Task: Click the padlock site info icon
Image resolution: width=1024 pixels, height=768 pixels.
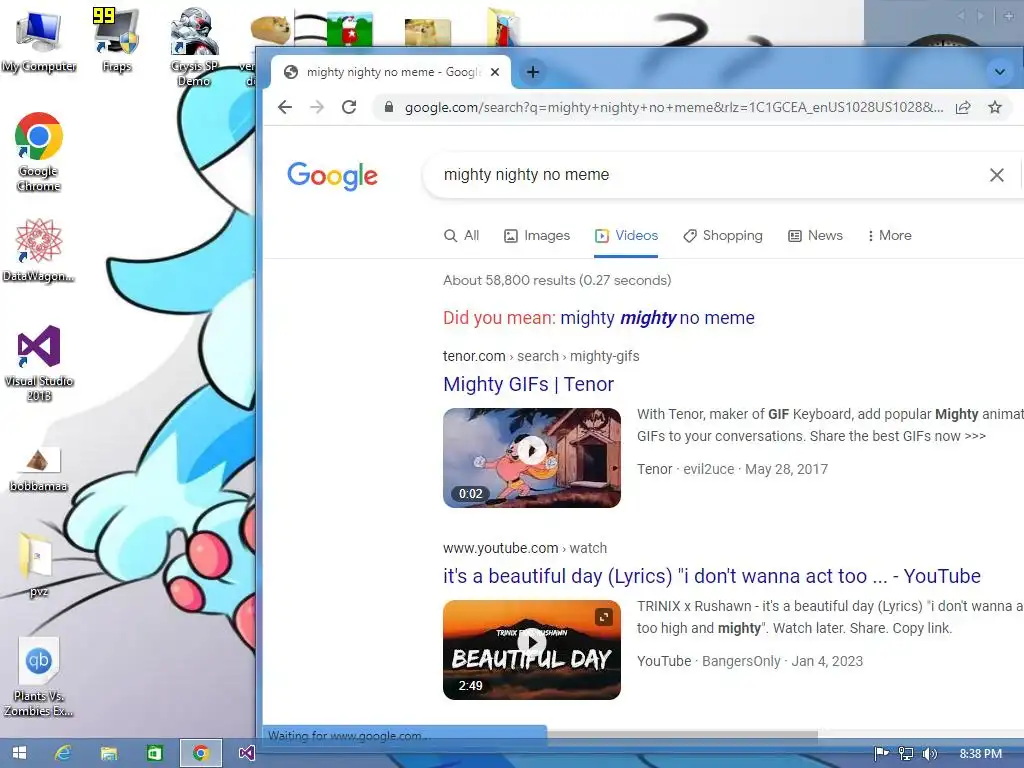Action: (x=389, y=107)
